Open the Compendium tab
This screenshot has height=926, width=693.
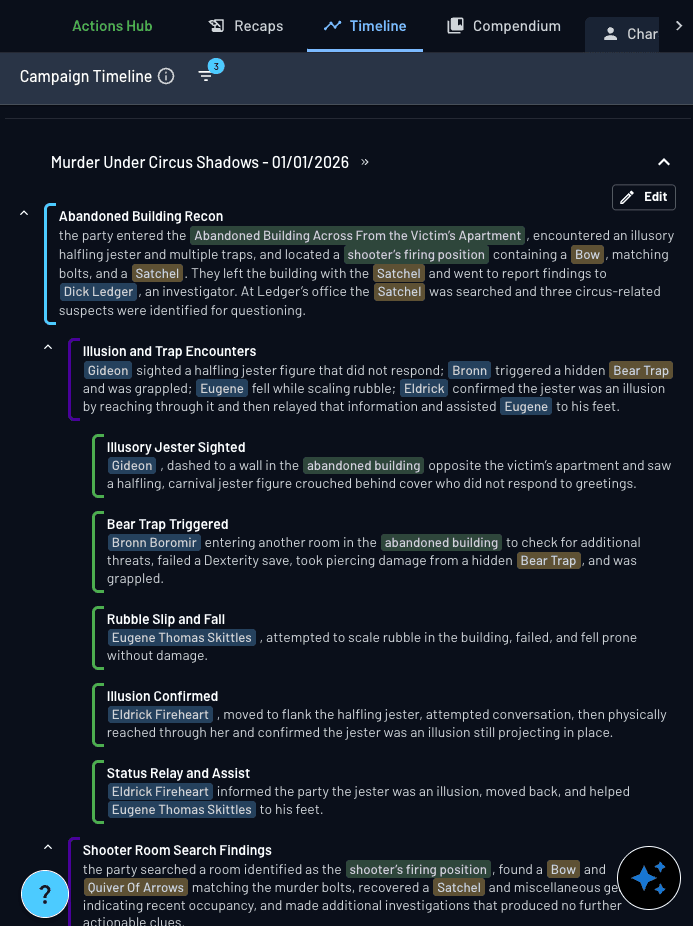[x=503, y=25]
